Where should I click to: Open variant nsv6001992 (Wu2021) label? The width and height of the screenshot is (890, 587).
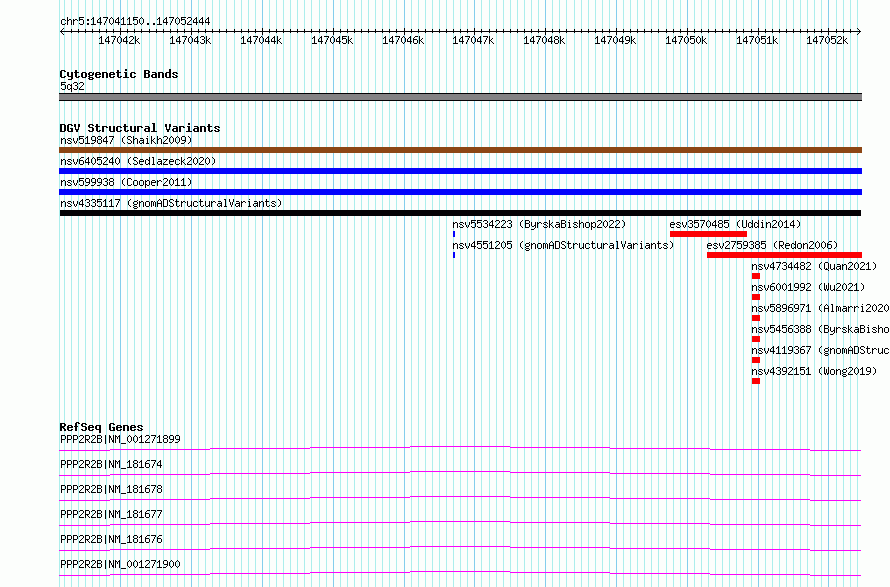[x=808, y=287]
